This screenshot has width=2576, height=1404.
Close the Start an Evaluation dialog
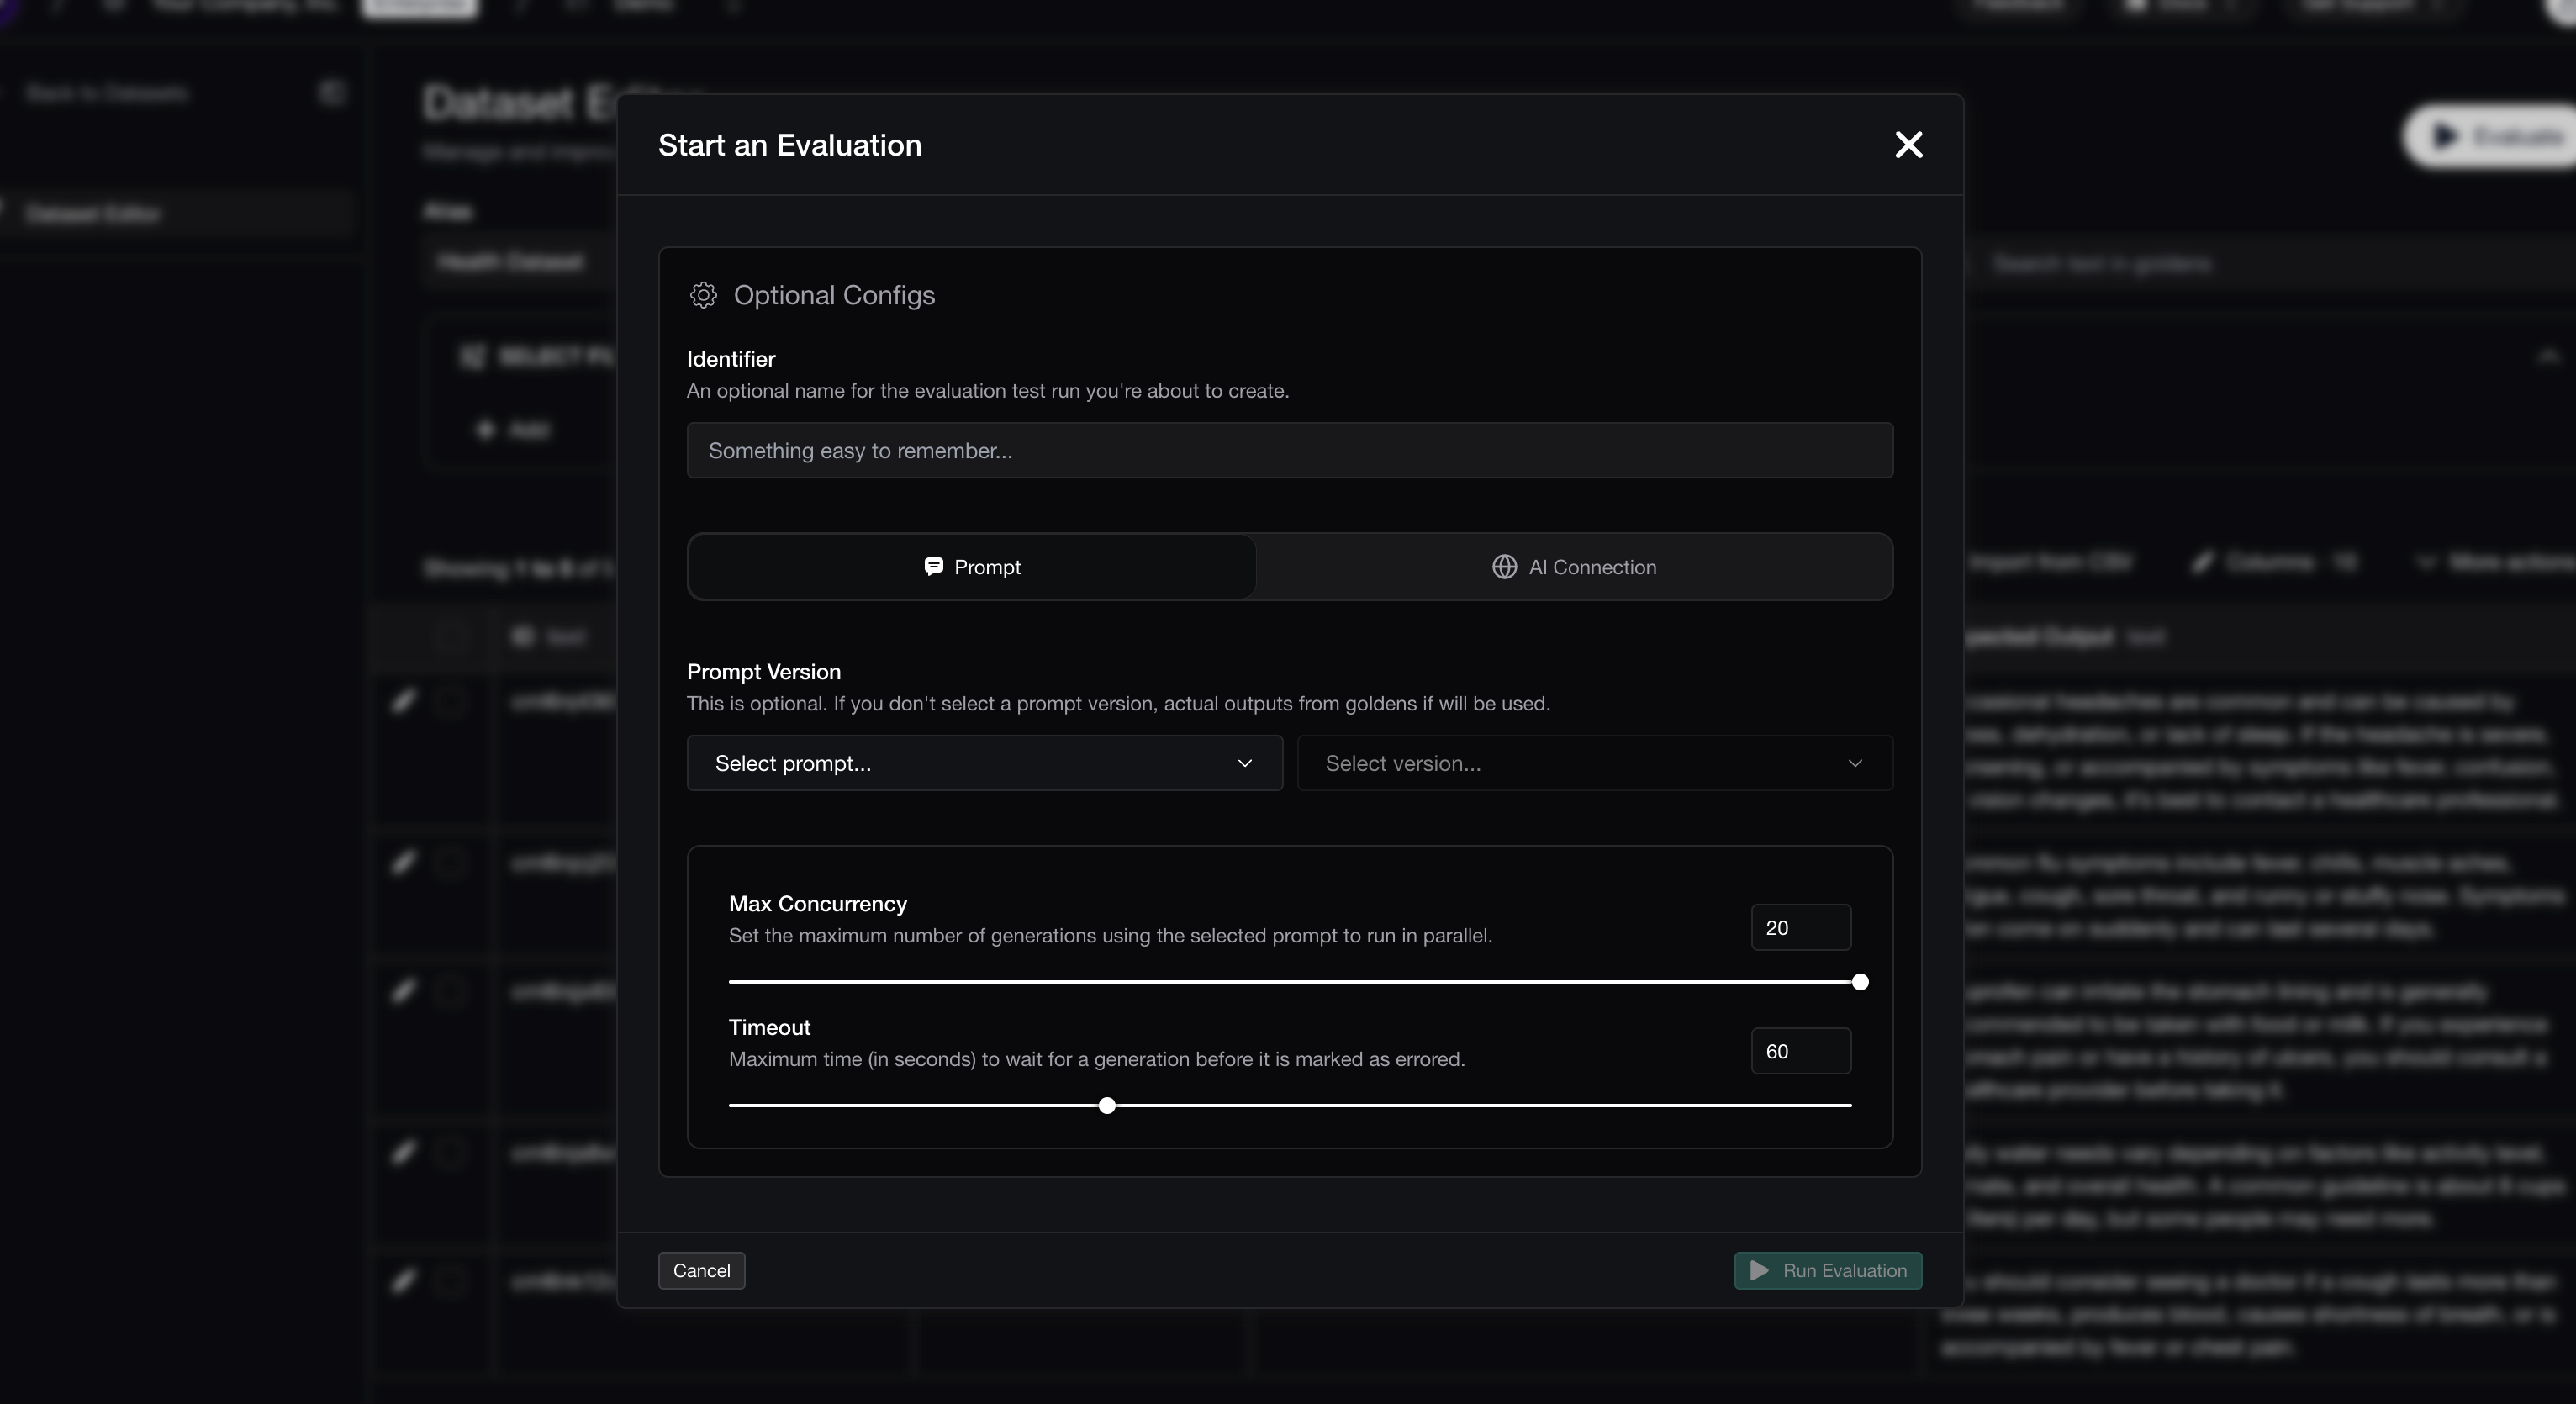(1908, 145)
